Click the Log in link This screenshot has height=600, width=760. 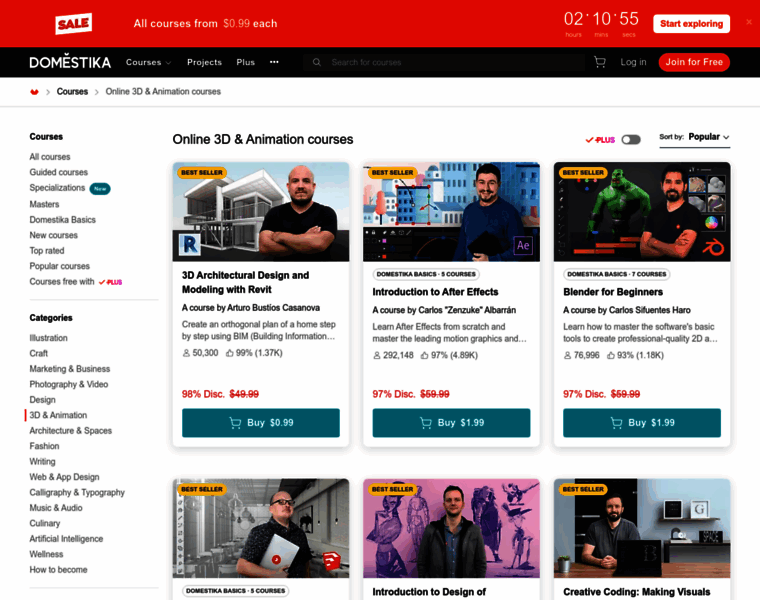click(633, 62)
